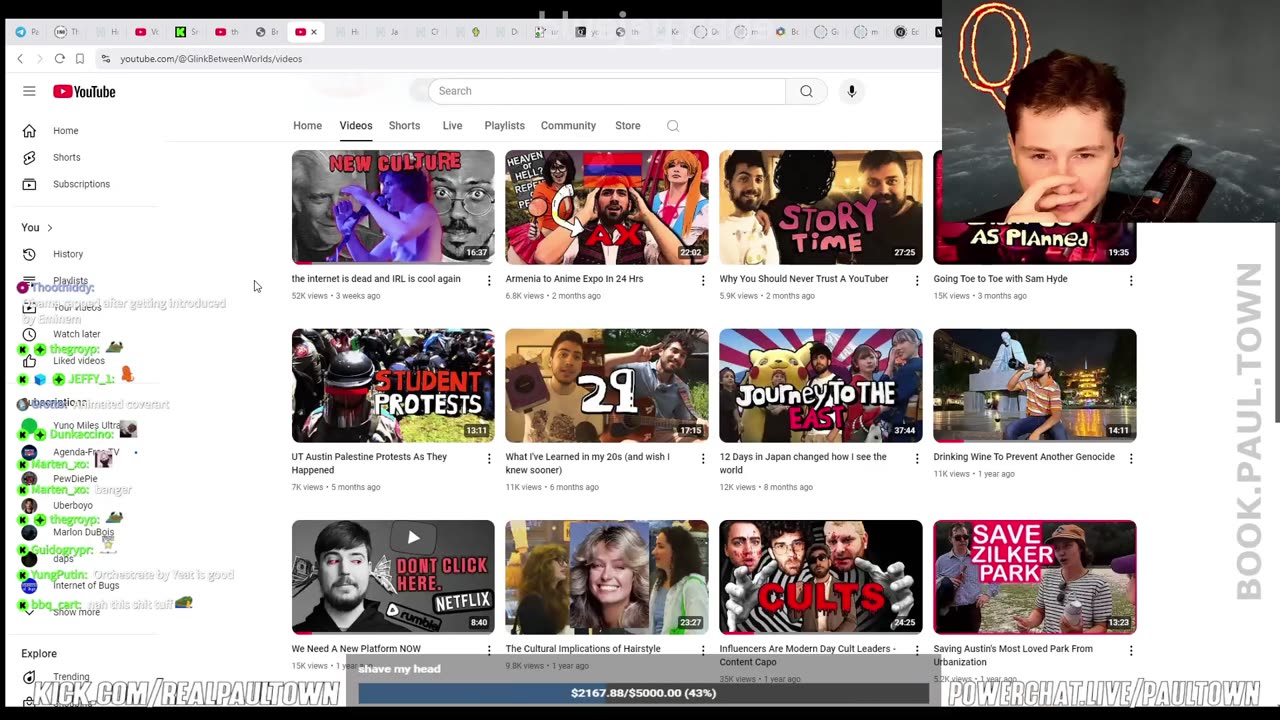
Task: Play the 'Dont Click Here' Netflix thumbnail
Action: (x=393, y=577)
